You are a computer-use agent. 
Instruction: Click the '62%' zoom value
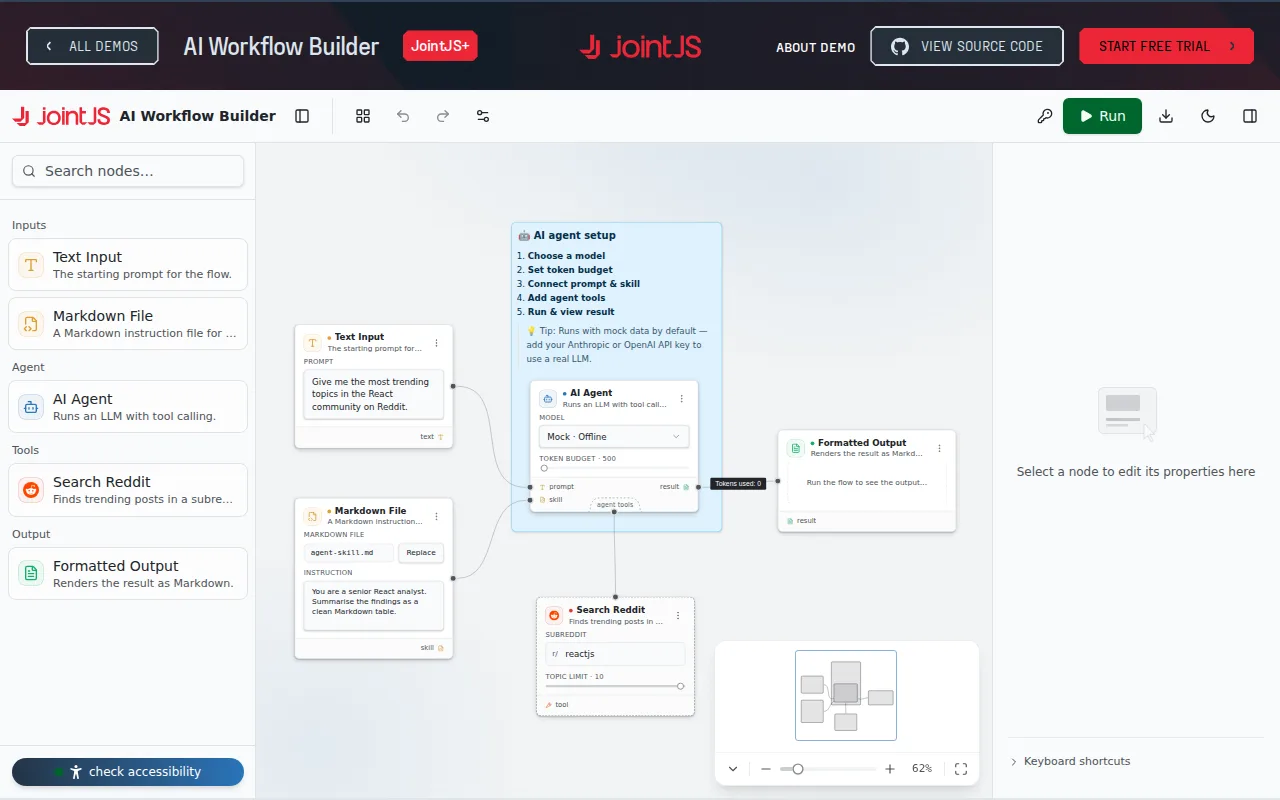(x=922, y=769)
